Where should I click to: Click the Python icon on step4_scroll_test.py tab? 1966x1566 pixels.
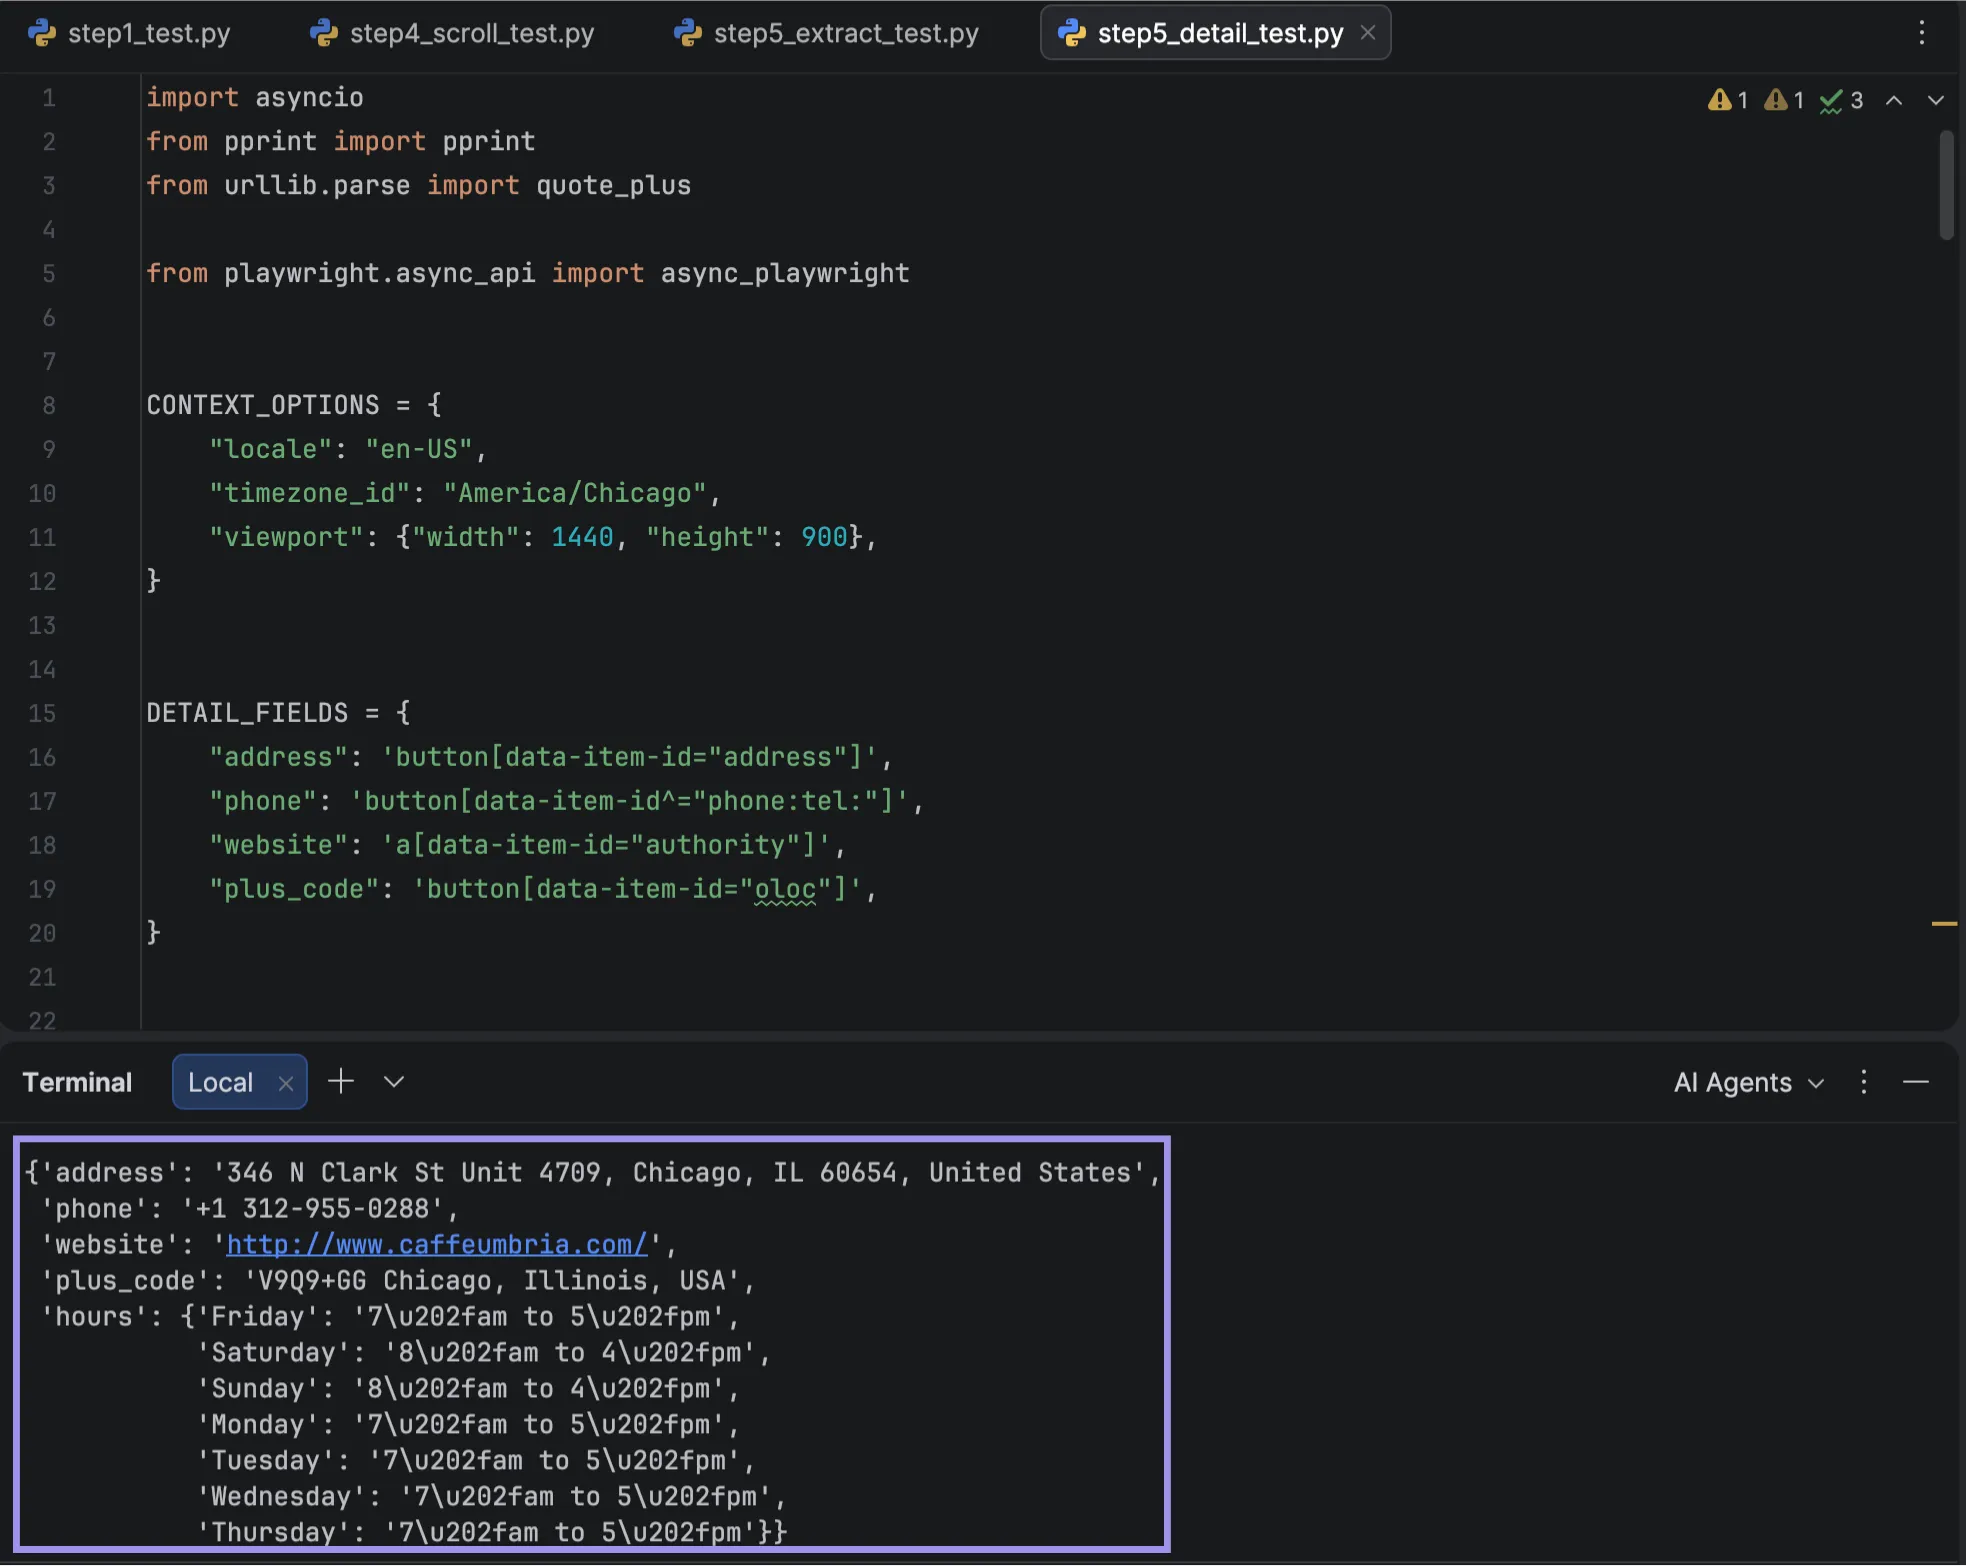click(324, 33)
